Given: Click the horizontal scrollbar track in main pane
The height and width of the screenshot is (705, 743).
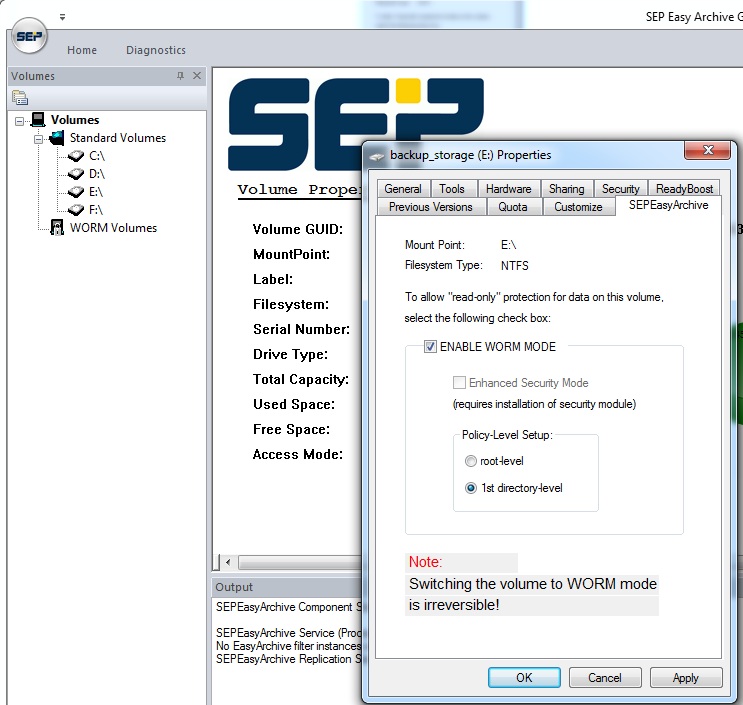Looking at the screenshot, I should point(299,562).
